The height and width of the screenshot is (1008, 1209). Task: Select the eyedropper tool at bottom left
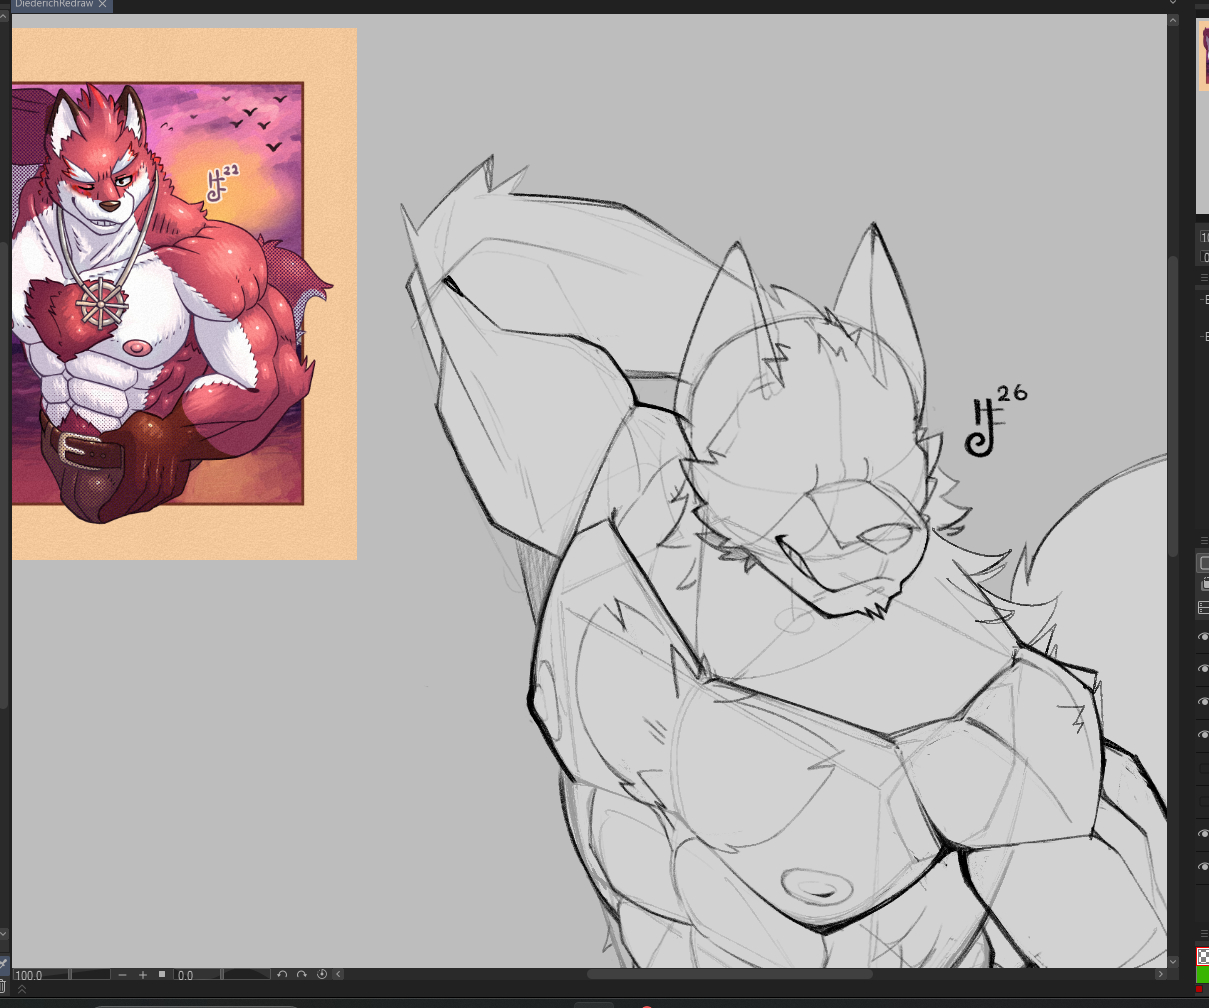pos(3,966)
